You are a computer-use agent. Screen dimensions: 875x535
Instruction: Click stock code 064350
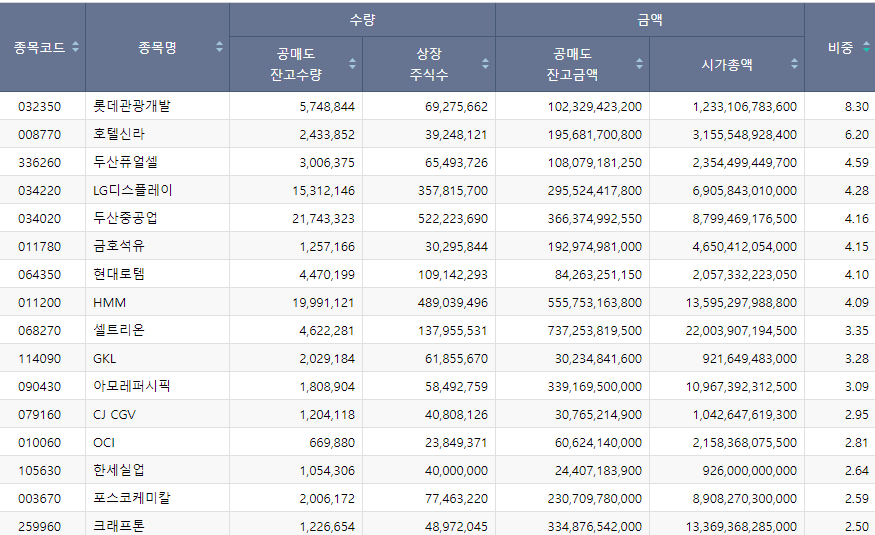coord(40,274)
